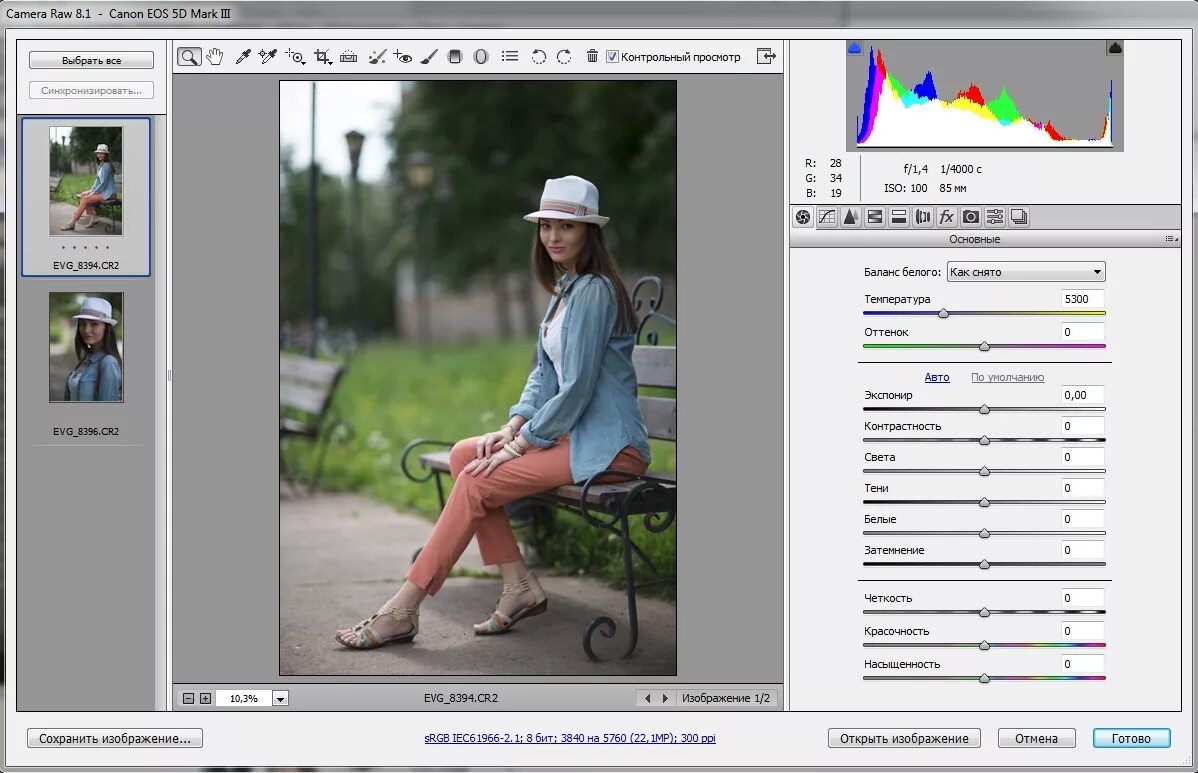Select the Graduated Filter tool
Screen dimensions: 1198x773
[x=455, y=57]
